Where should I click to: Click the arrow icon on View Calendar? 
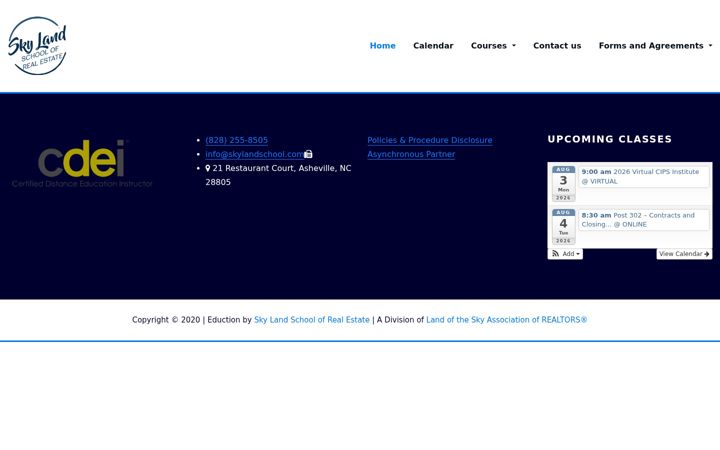[707, 254]
